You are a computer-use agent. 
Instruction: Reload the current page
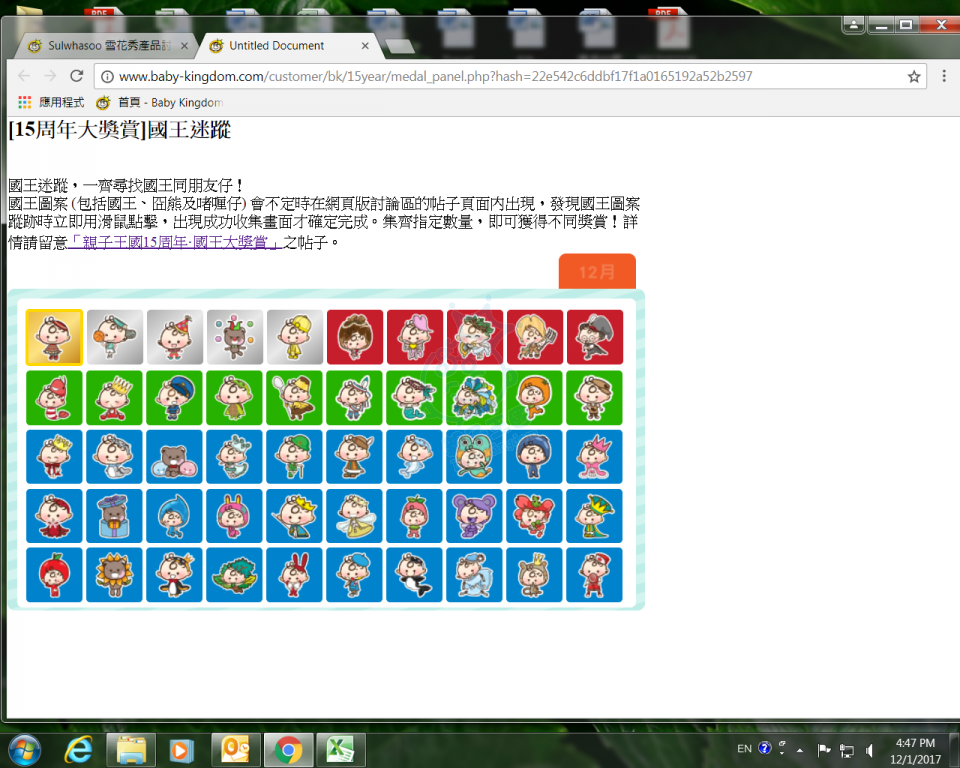[x=76, y=76]
